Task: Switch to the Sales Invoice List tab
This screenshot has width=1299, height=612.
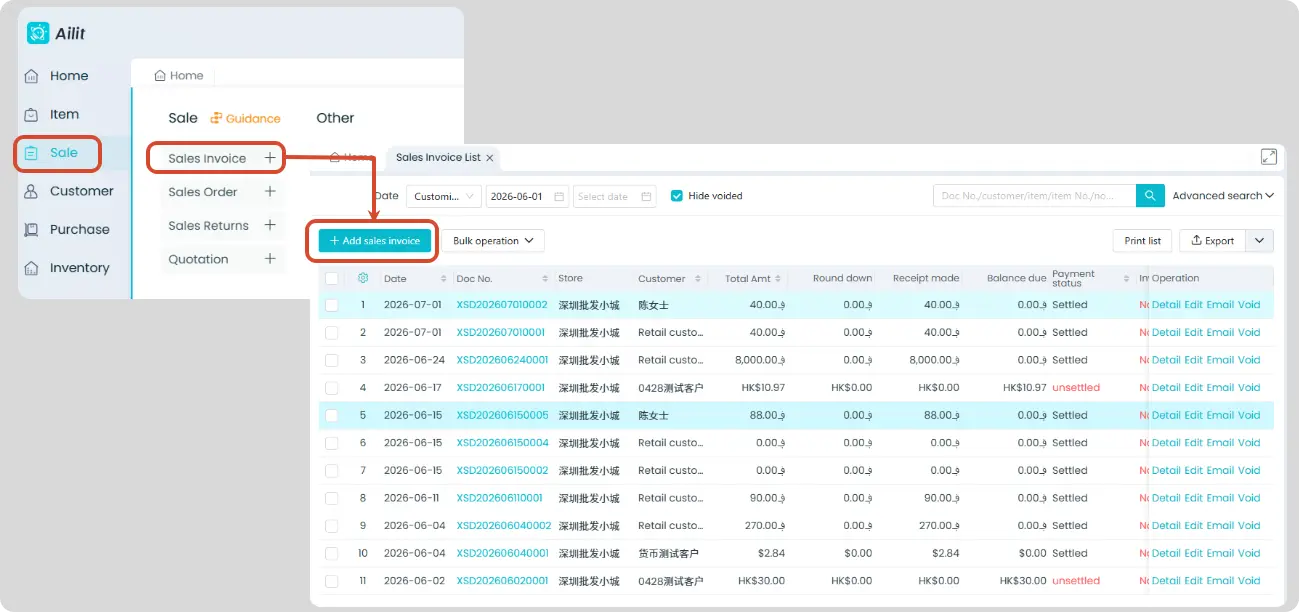Action: tap(438, 157)
